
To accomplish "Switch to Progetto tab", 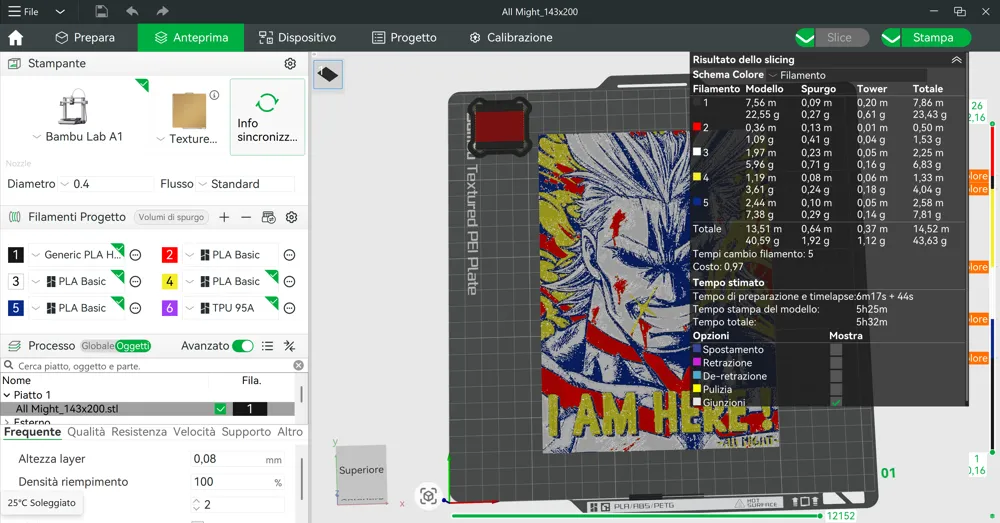I will (404, 38).
